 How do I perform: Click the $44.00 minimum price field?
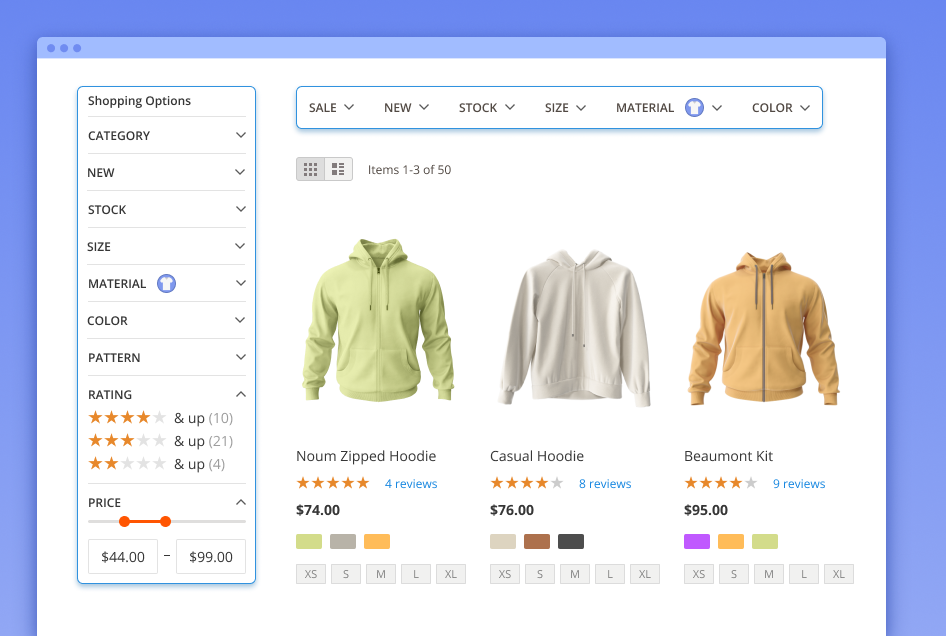[x=122, y=556]
